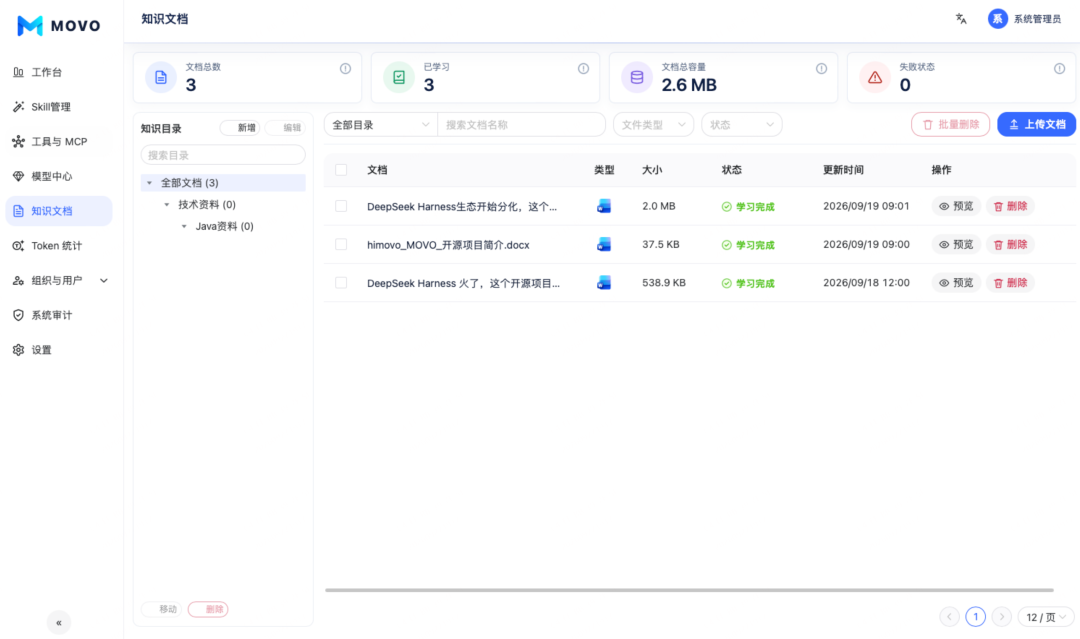Click the horizontal table scrollbar
This screenshot has width=1080, height=639.
pyautogui.click(x=689, y=590)
